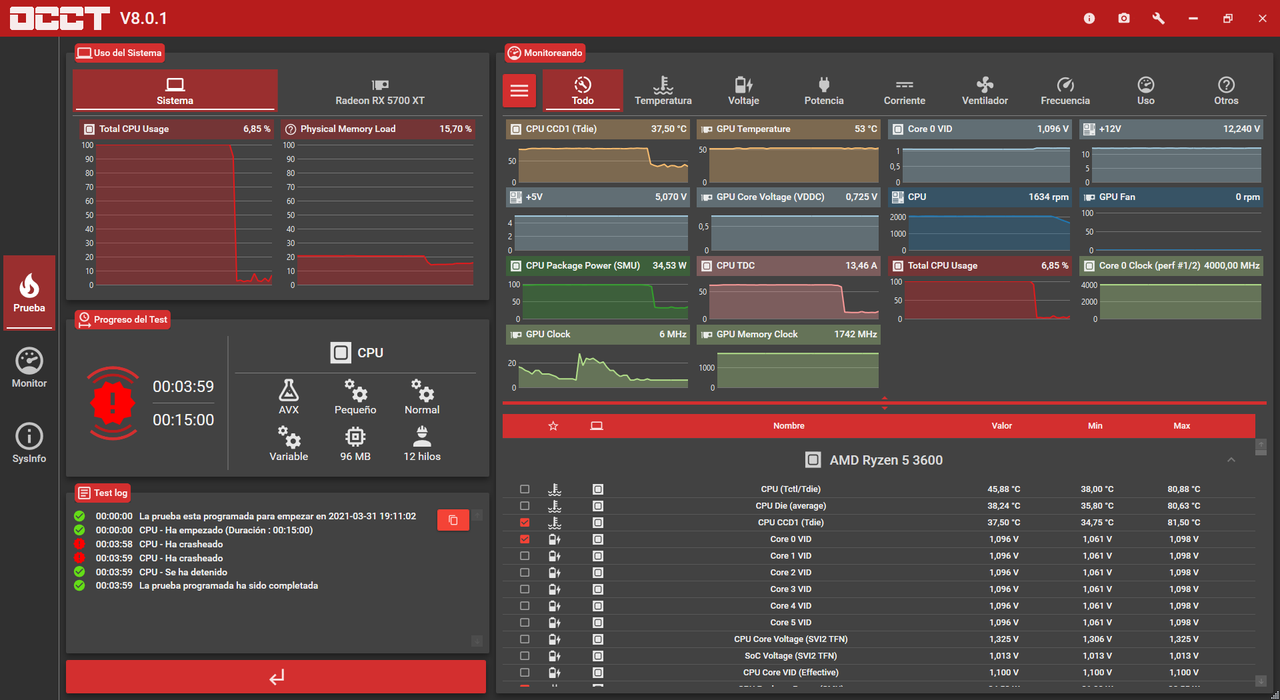Click the Uso del Sistema panel icon
The height and width of the screenshot is (700, 1280).
[84, 52]
